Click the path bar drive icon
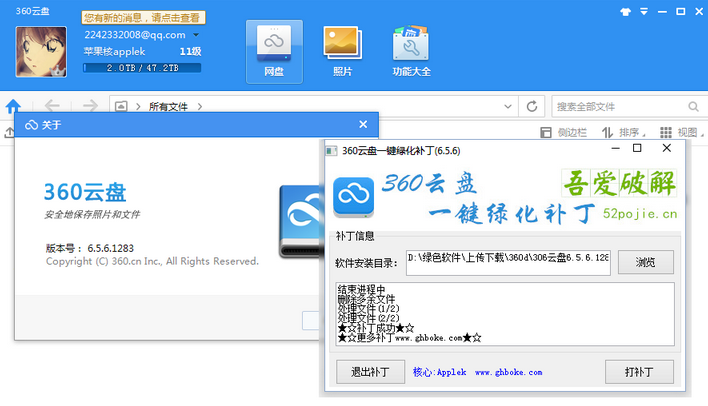This screenshot has width=708, height=406. [121, 107]
